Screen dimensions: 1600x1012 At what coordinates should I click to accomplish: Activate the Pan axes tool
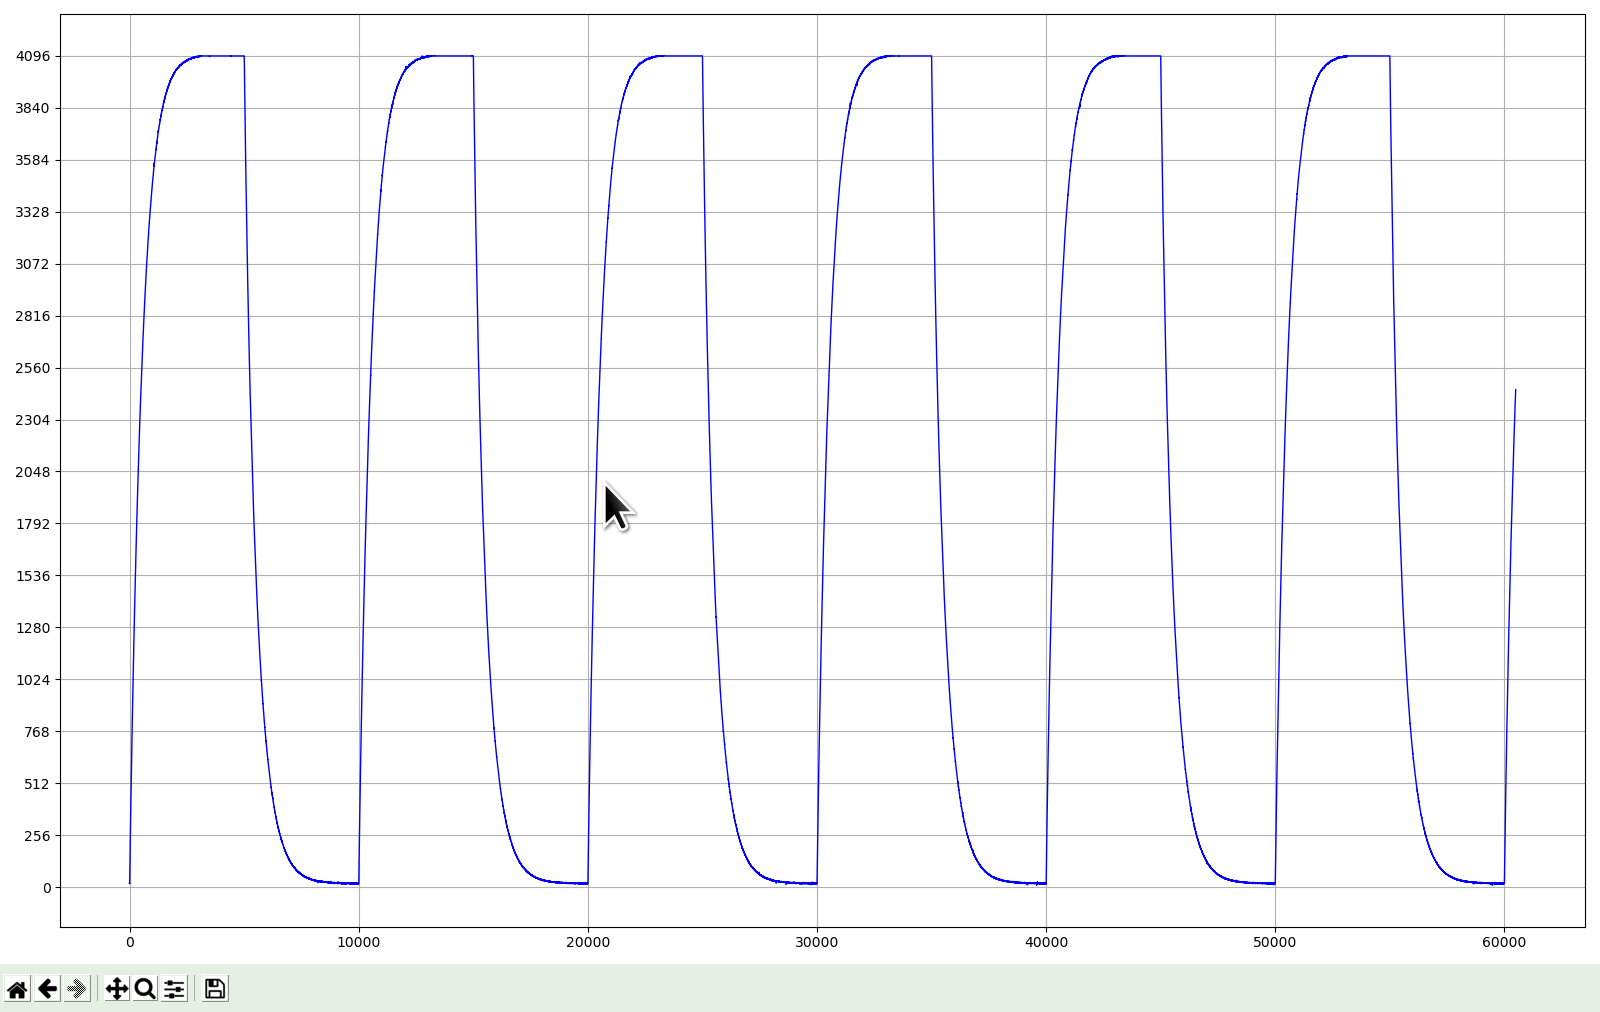(x=117, y=989)
